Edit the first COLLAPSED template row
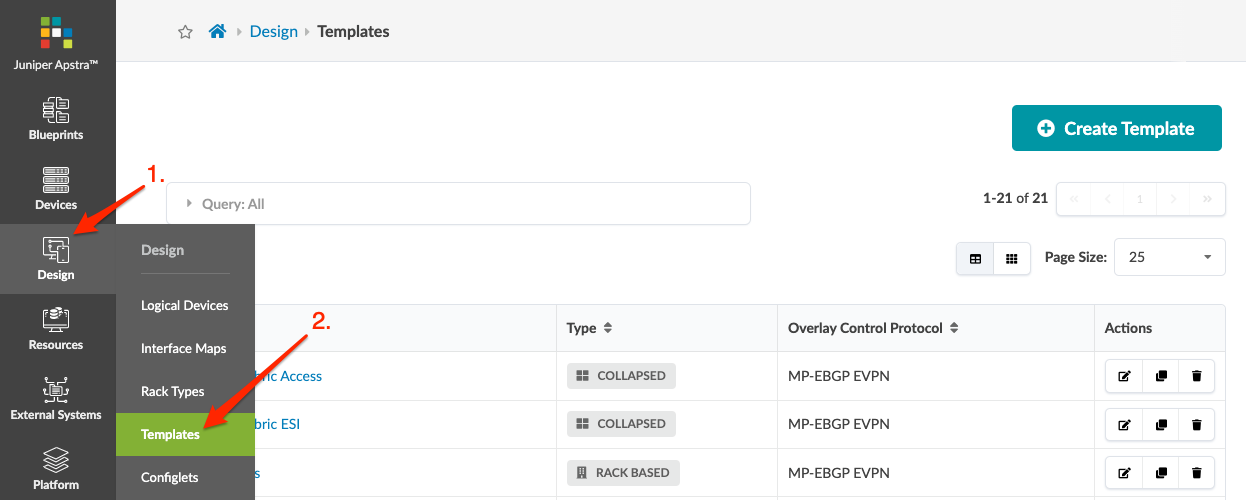Screen dimensions: 1246x500 [x=1124, y=376]
